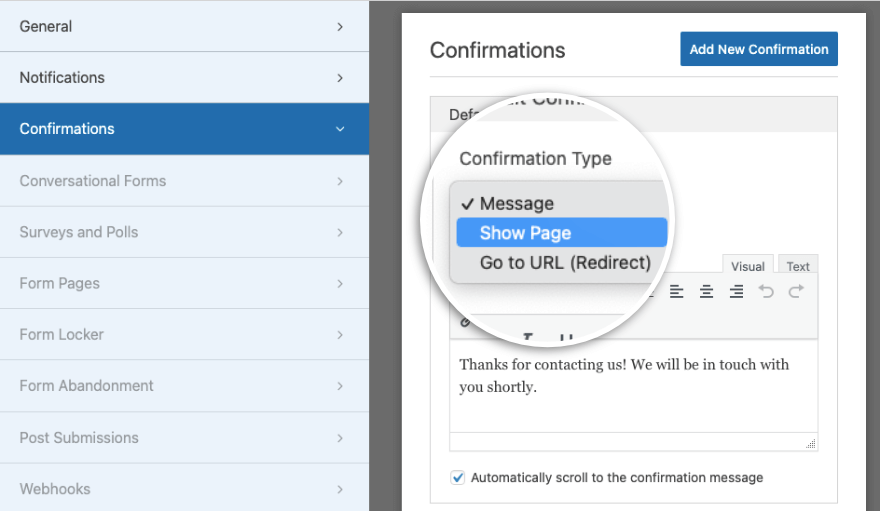This screenshot has width=880, height=511.
Task: Open the General settings section
Action: (184, 26)
